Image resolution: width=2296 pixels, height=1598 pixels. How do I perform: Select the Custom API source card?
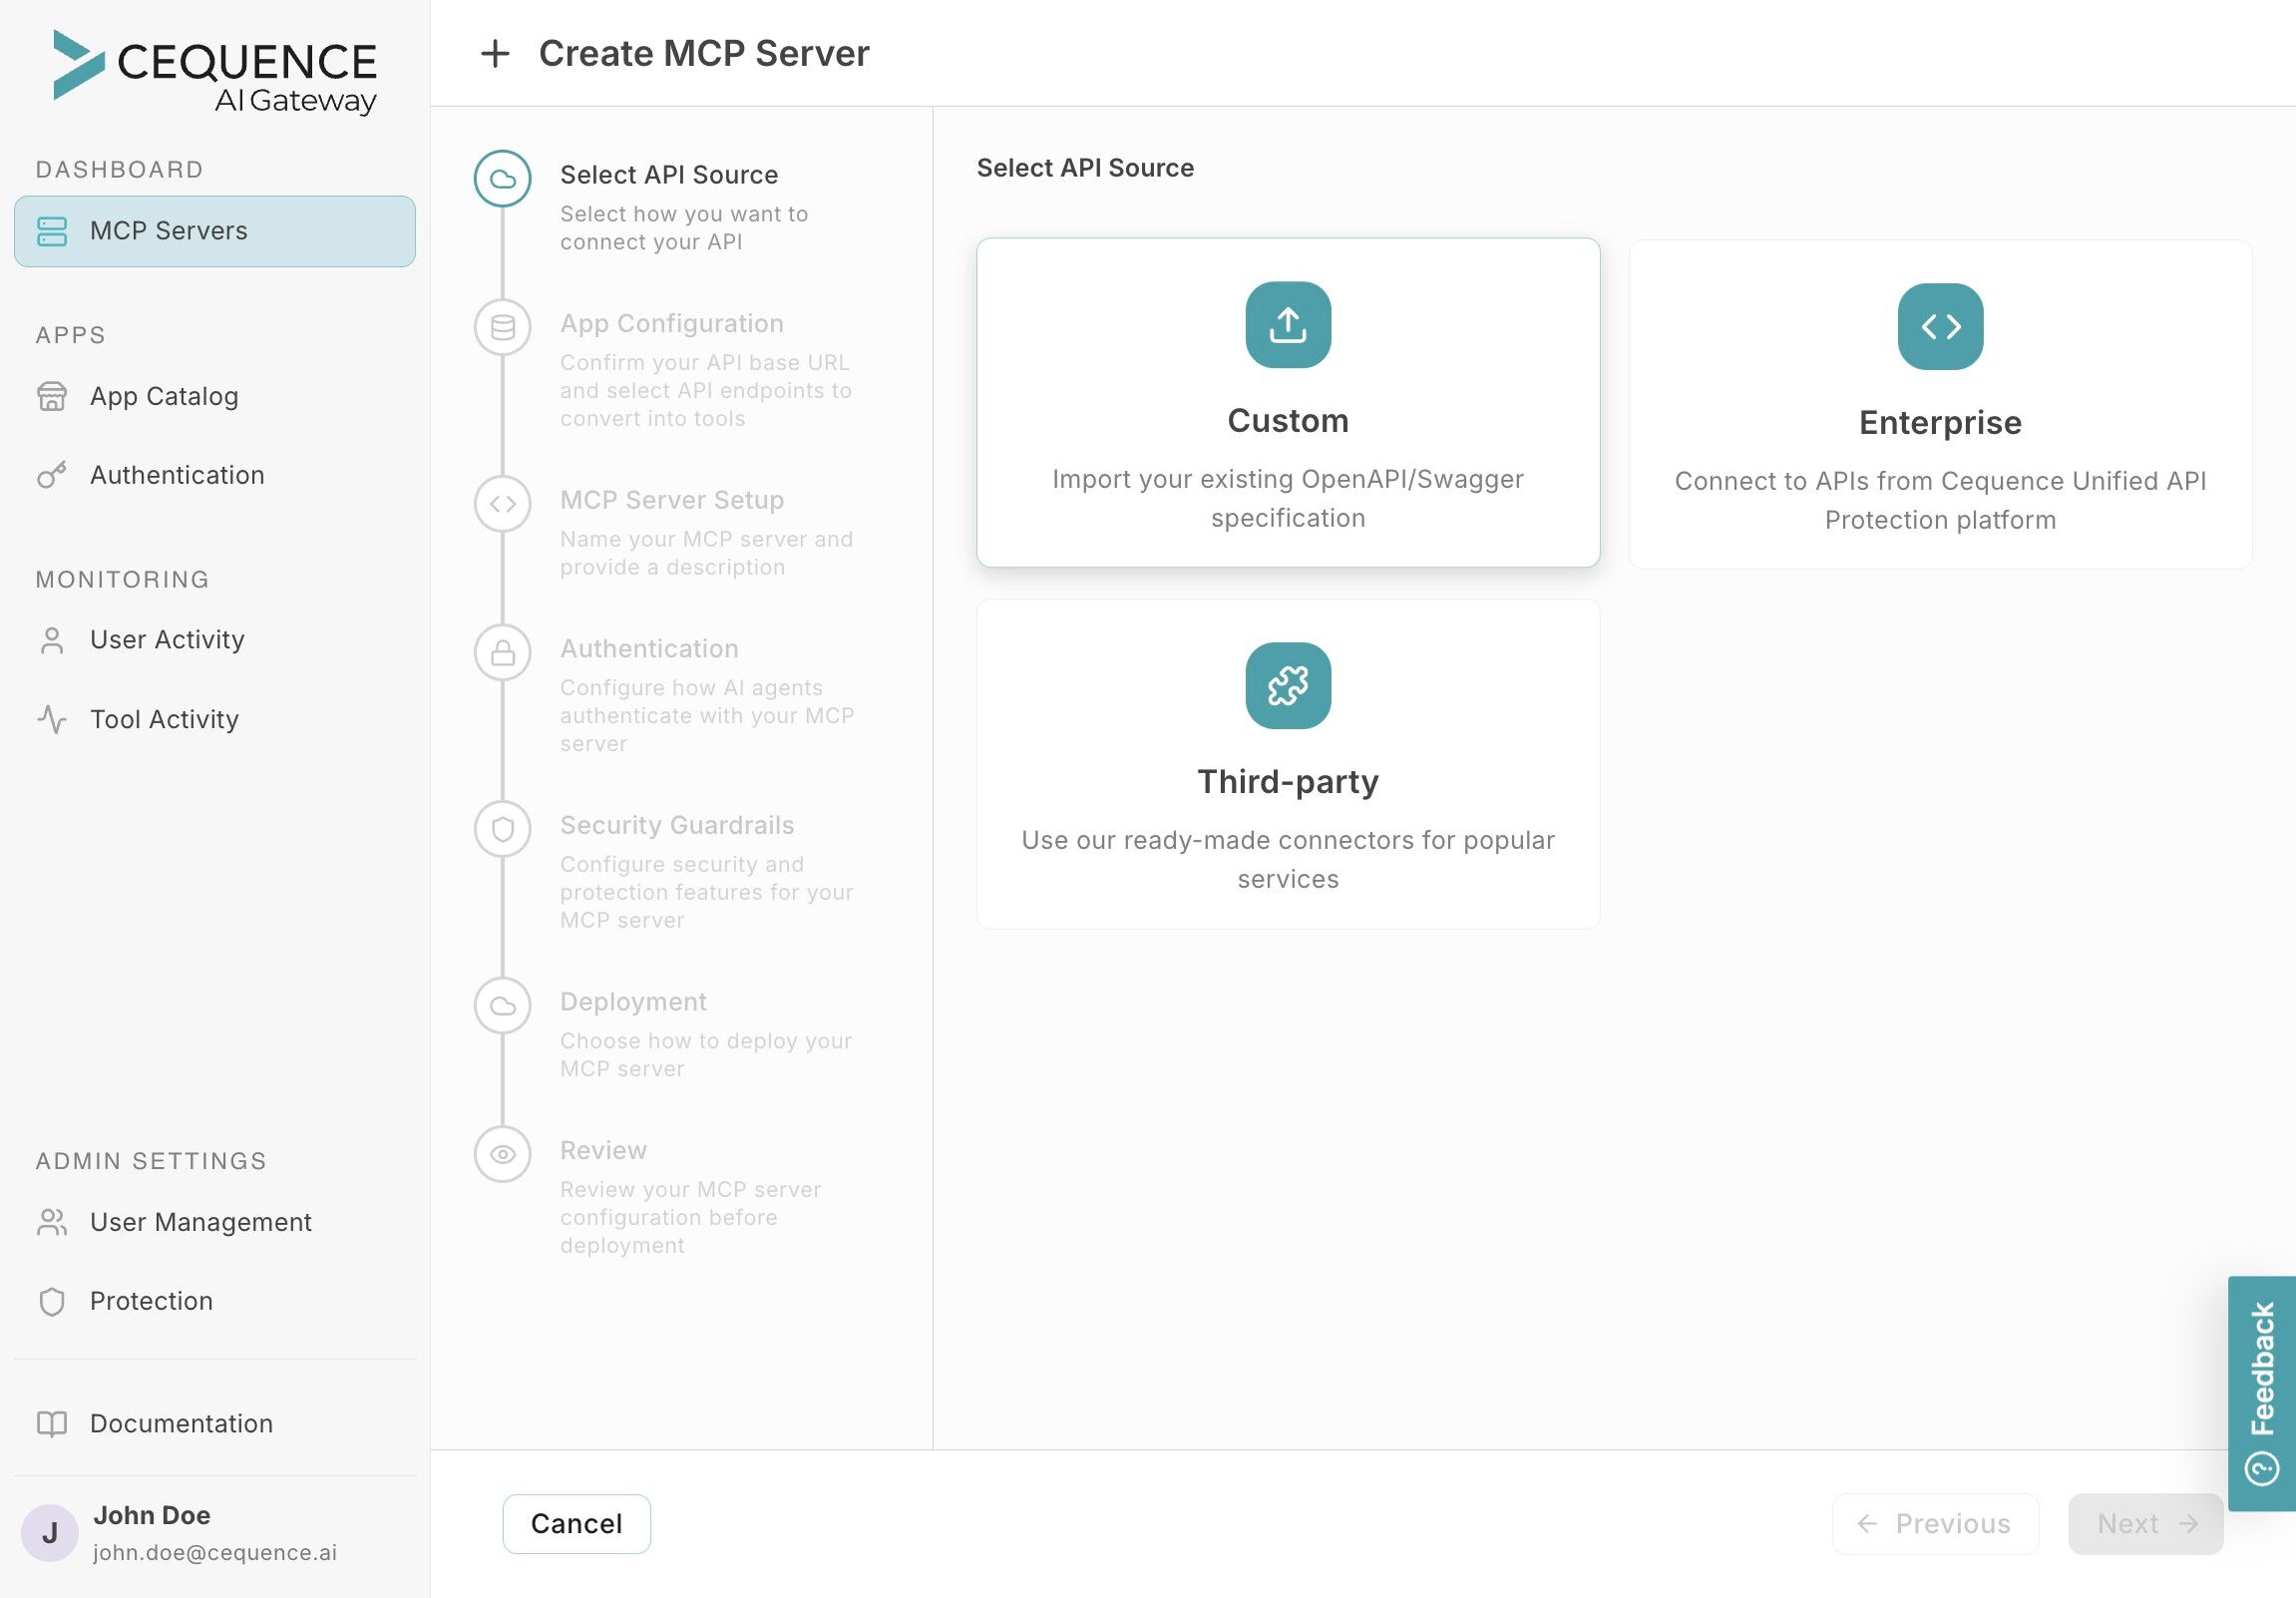(1287, 403)
